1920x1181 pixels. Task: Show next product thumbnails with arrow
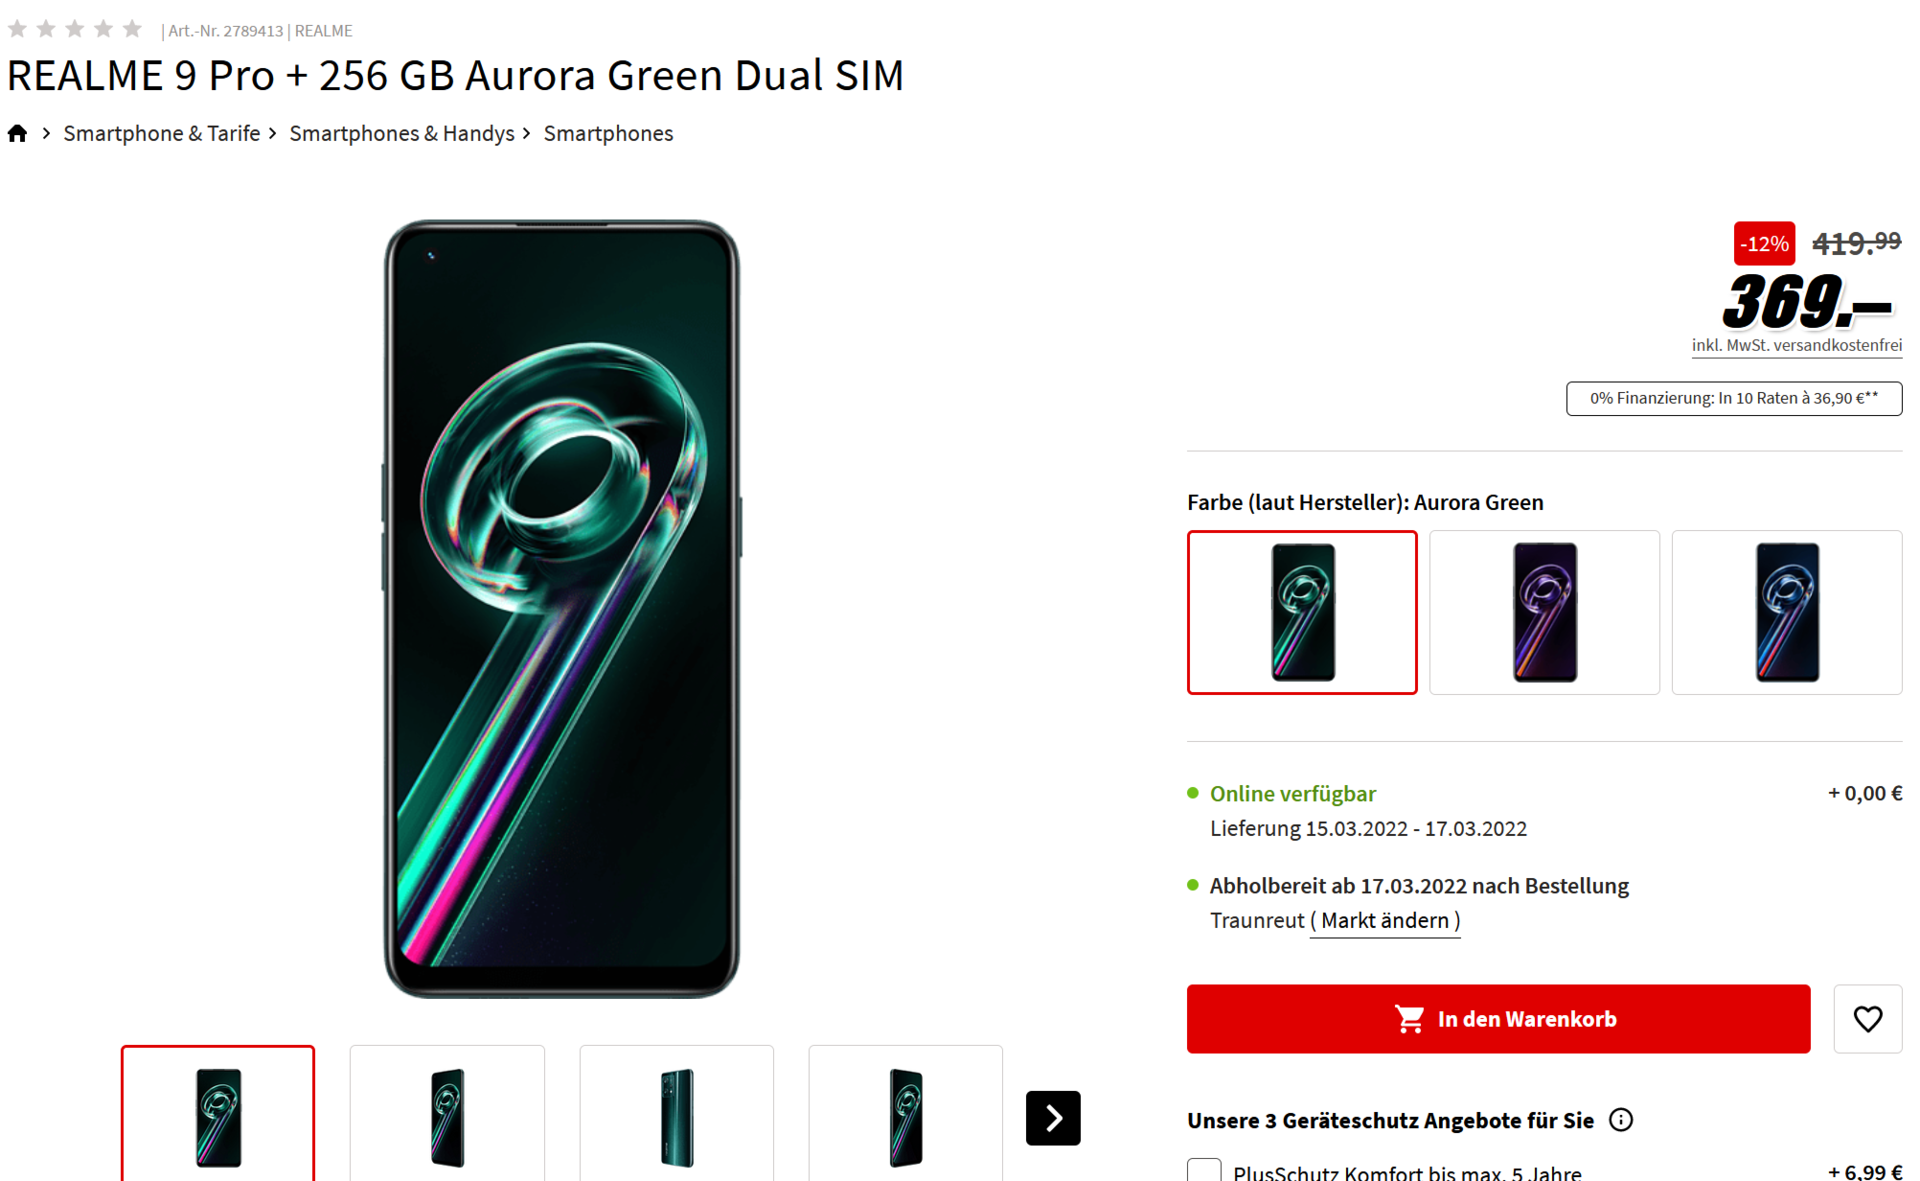pyautogui.click(x=1052, y=1117)
